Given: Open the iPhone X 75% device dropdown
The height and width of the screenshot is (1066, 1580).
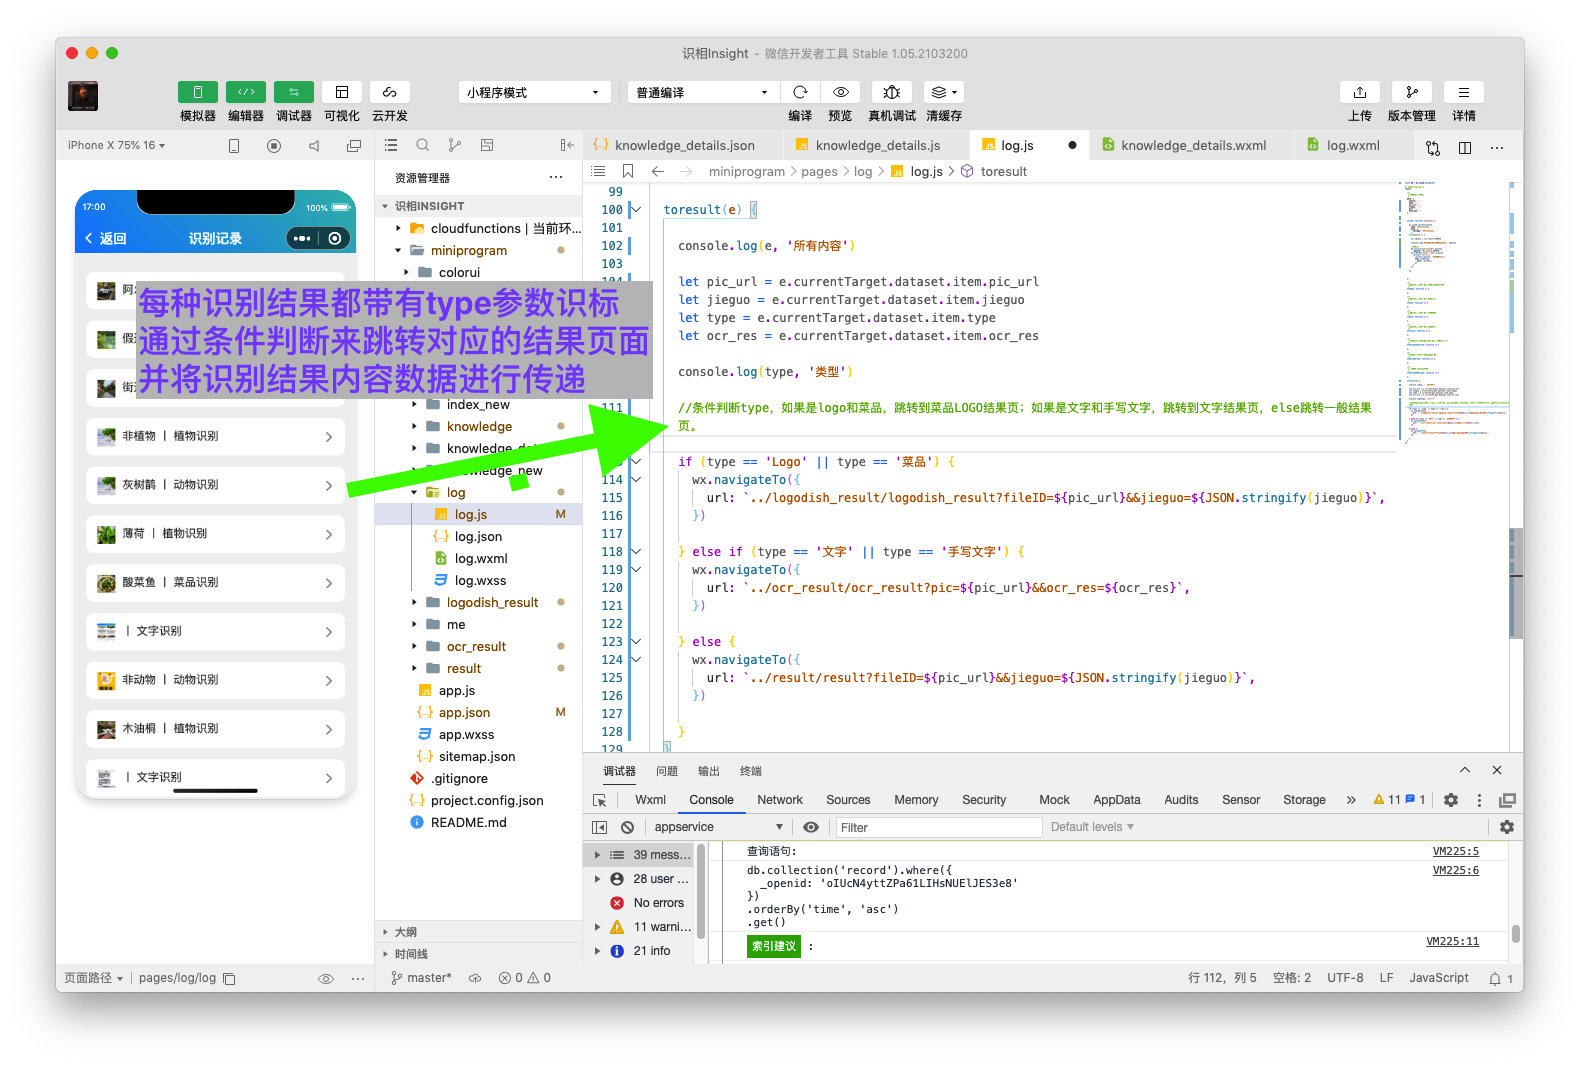Looking at the screenshot, I should coord(116,145).
